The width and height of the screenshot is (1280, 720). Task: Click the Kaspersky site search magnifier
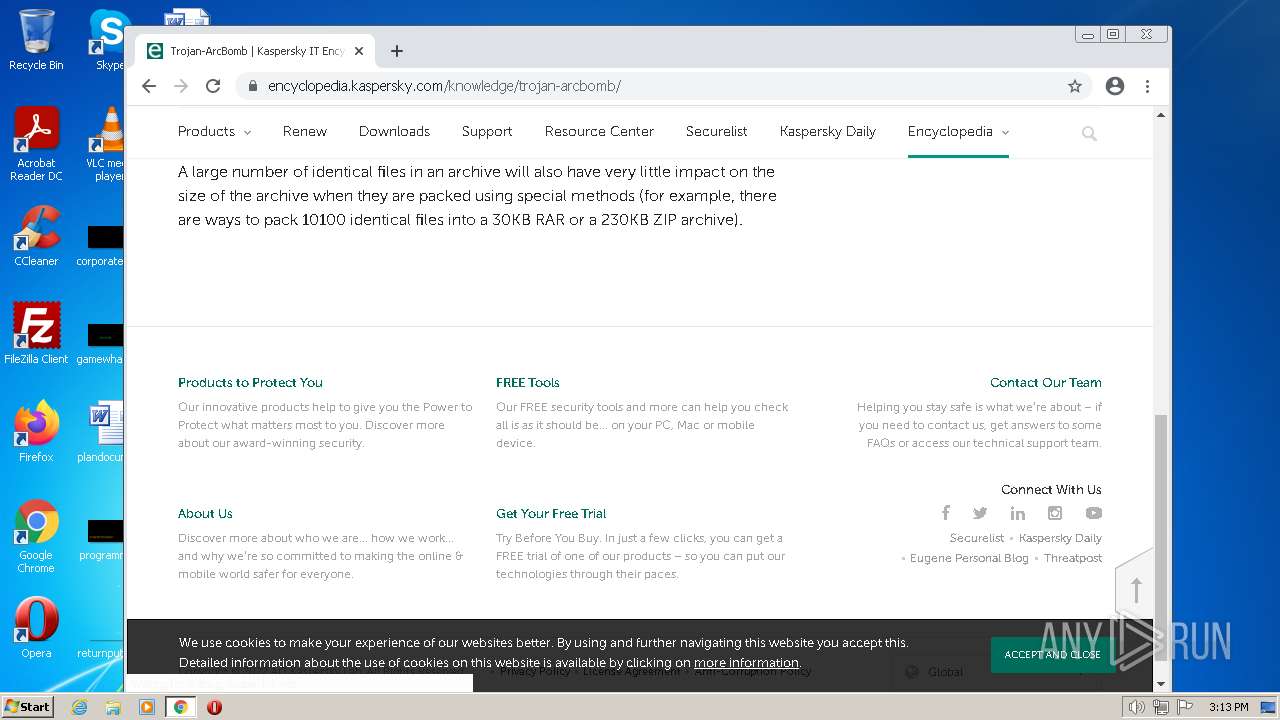1089,133
